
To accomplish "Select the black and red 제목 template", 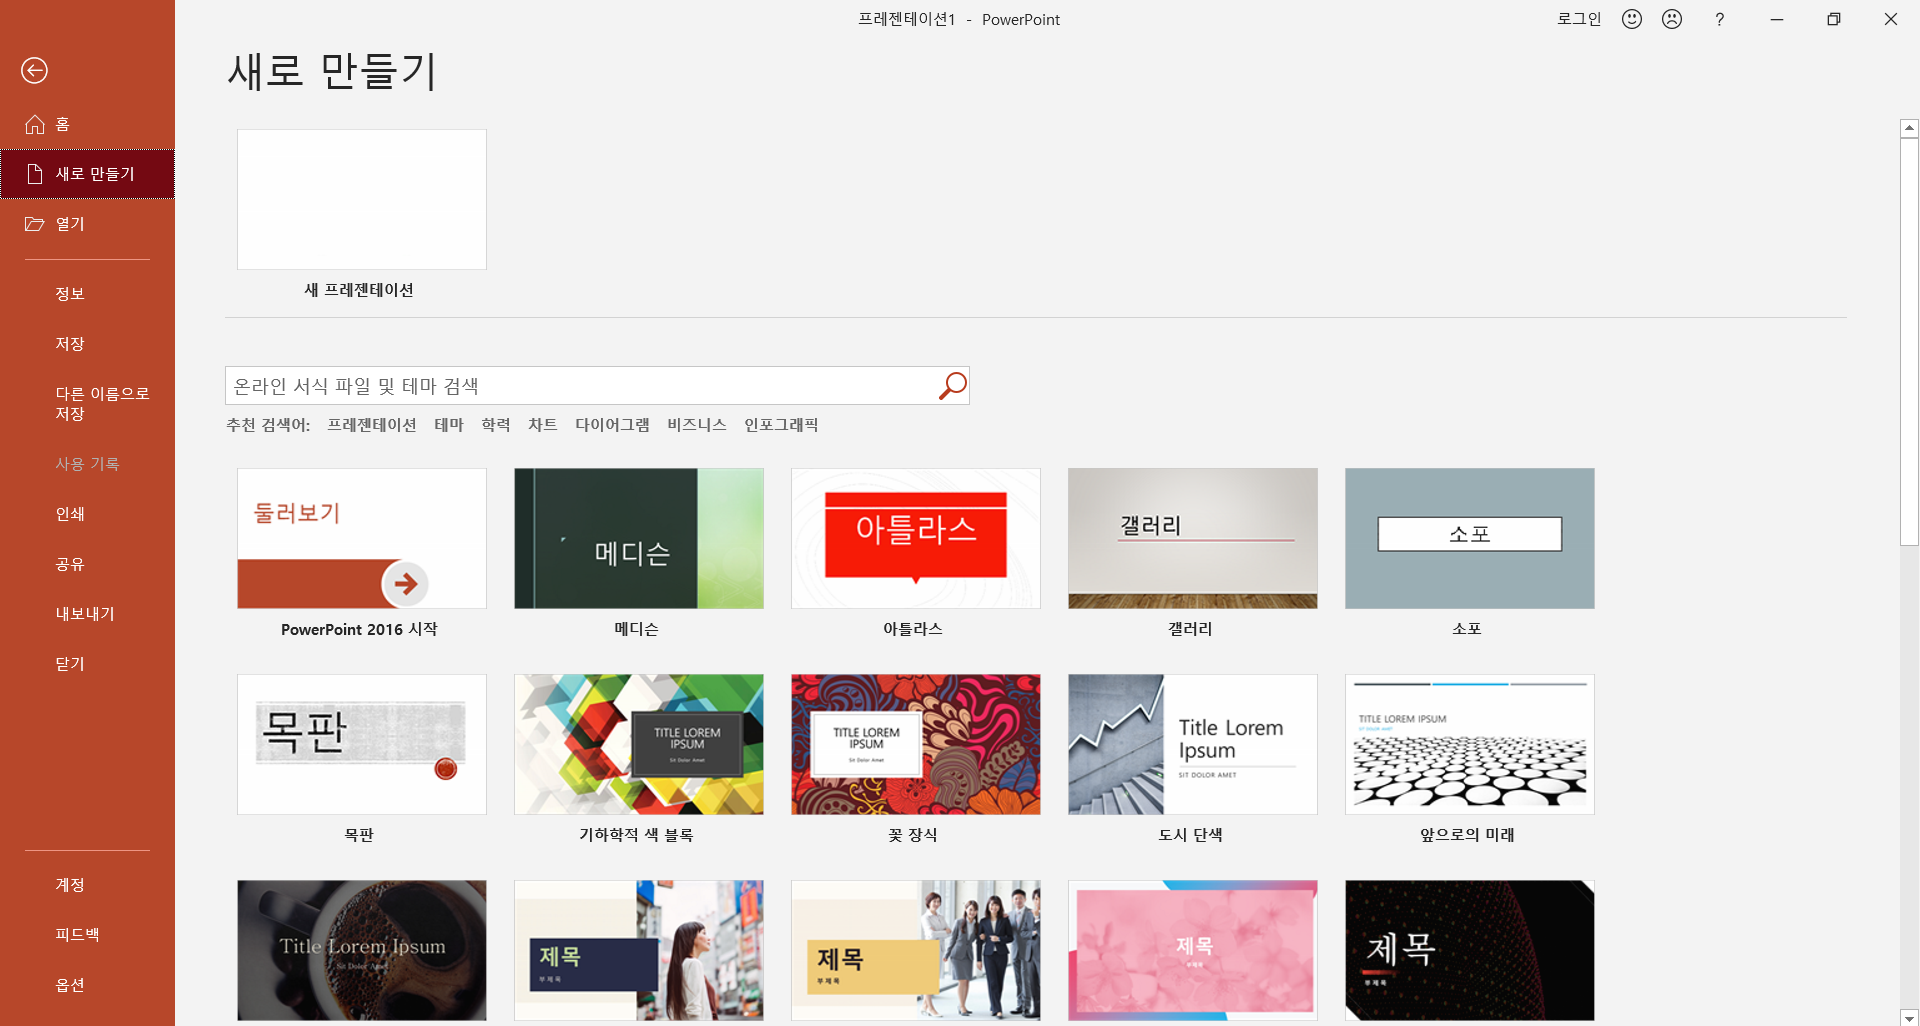I will click(x=1470, y=951).
